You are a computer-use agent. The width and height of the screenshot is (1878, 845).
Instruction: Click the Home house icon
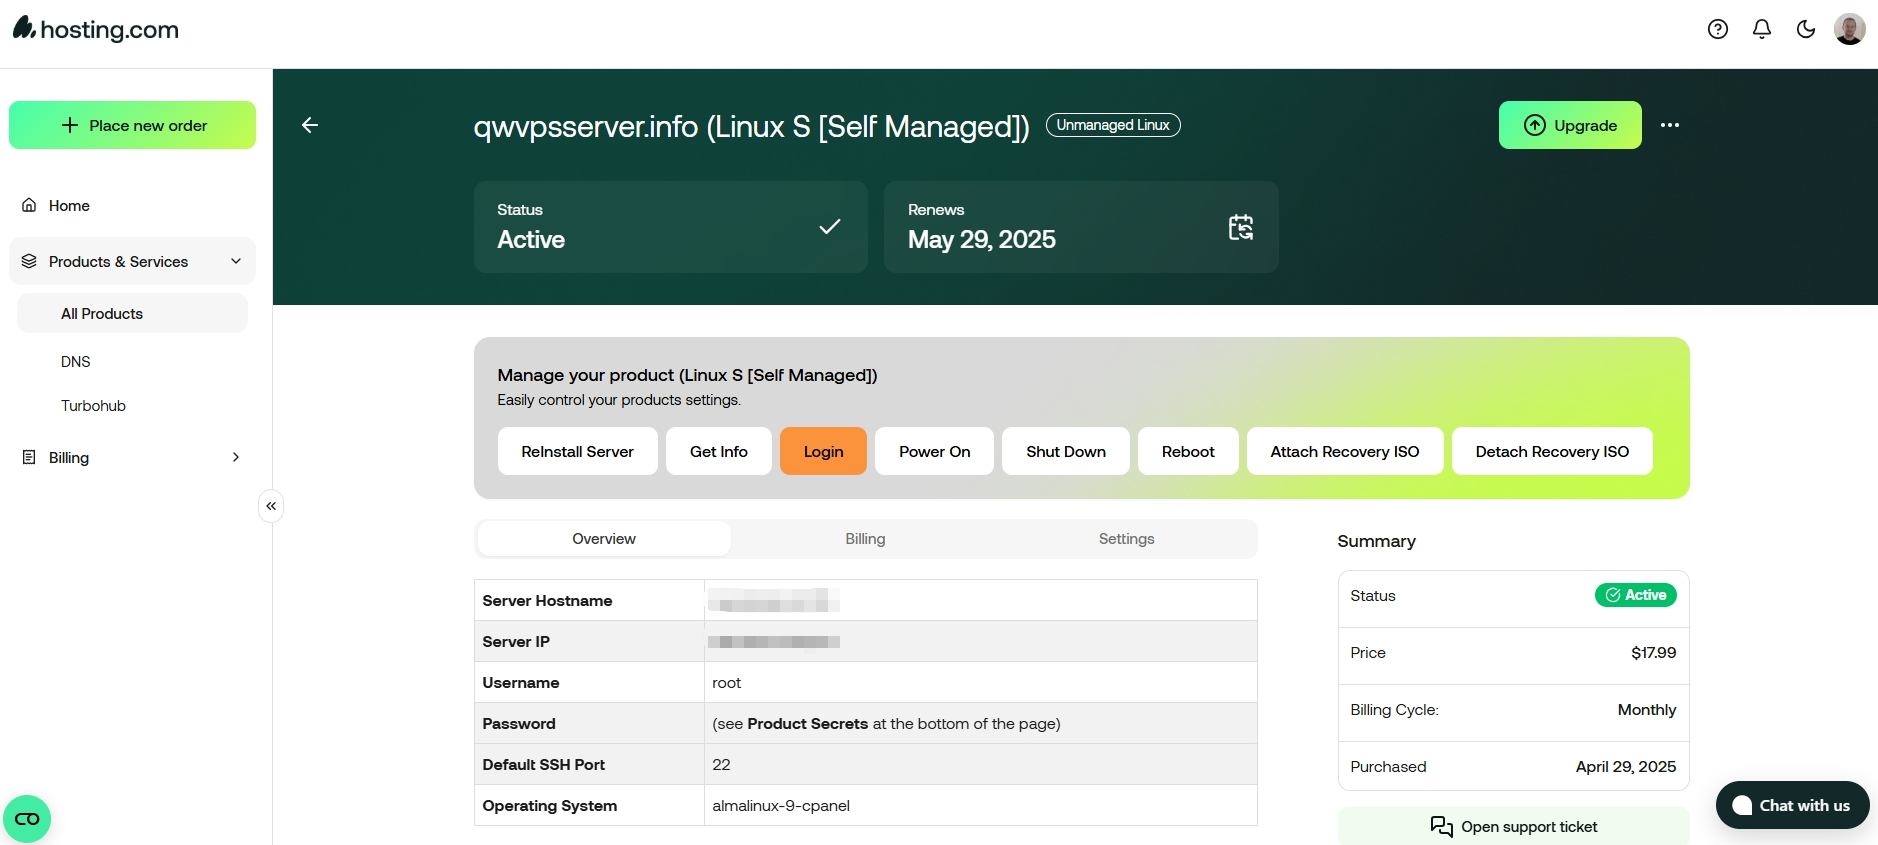pyautogui.click(x=29, y=205)
